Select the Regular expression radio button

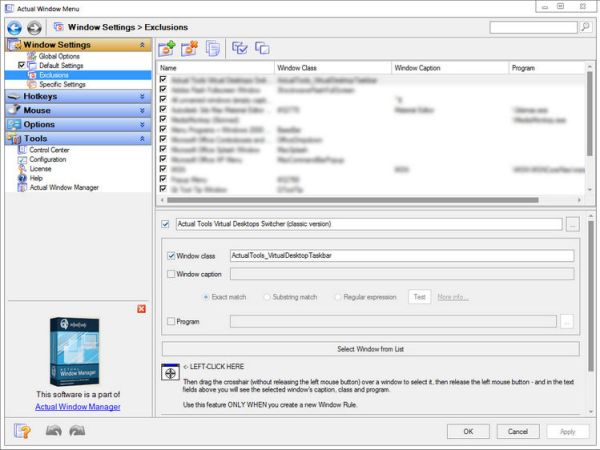338,297
